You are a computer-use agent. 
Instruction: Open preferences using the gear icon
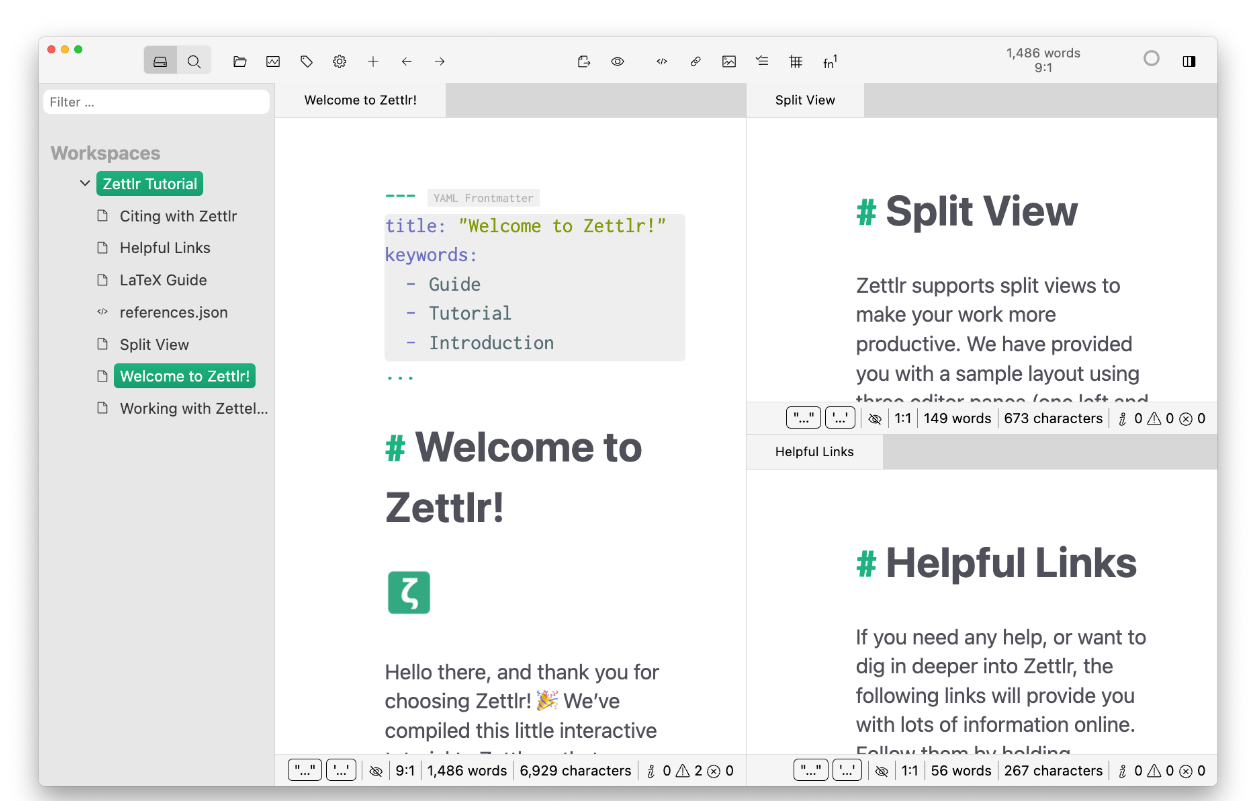click(339, 61)
